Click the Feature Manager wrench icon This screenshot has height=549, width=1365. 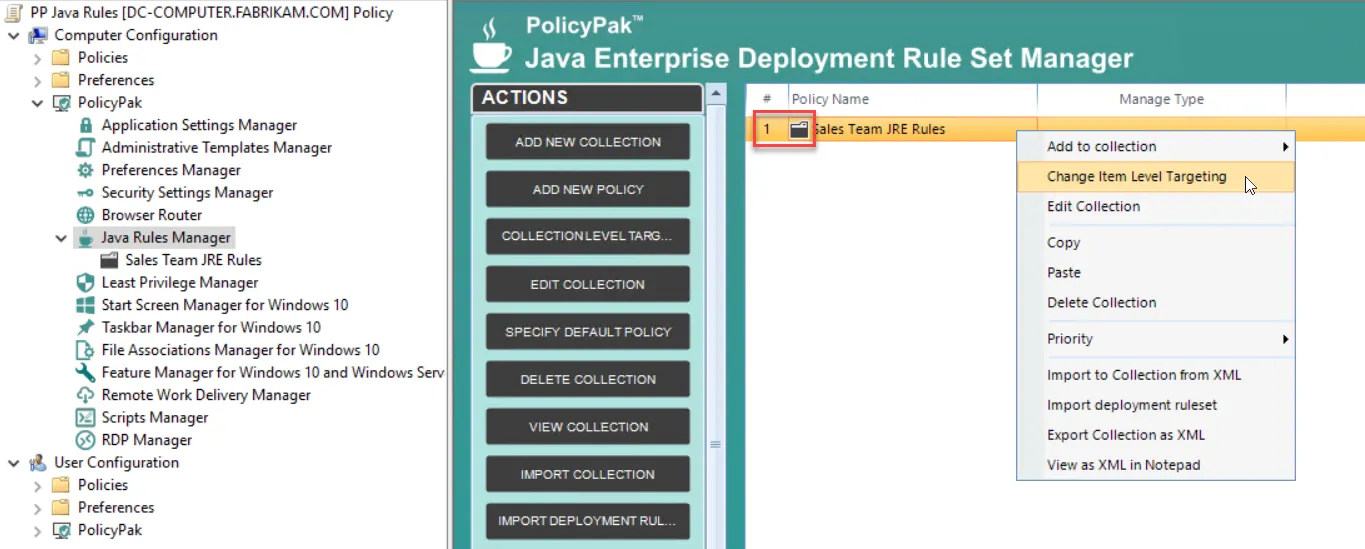(85, 372)
